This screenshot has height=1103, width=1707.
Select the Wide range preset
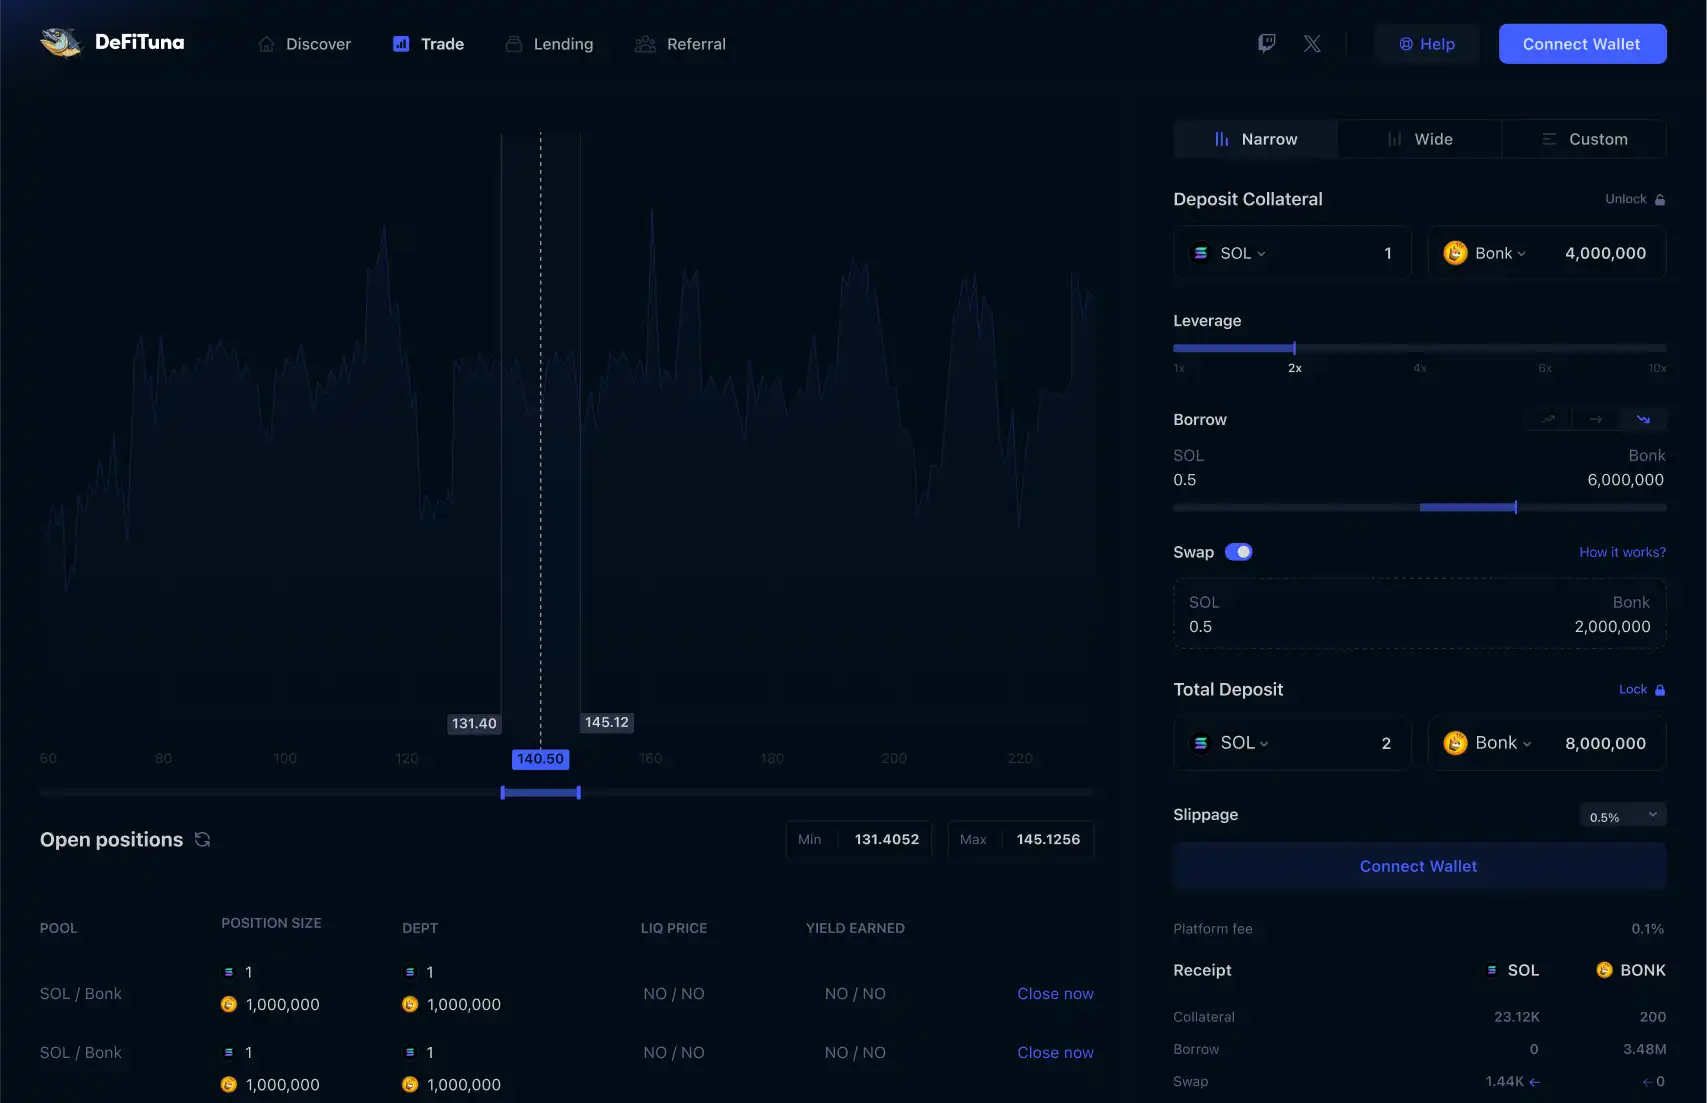coord(1419,139)
